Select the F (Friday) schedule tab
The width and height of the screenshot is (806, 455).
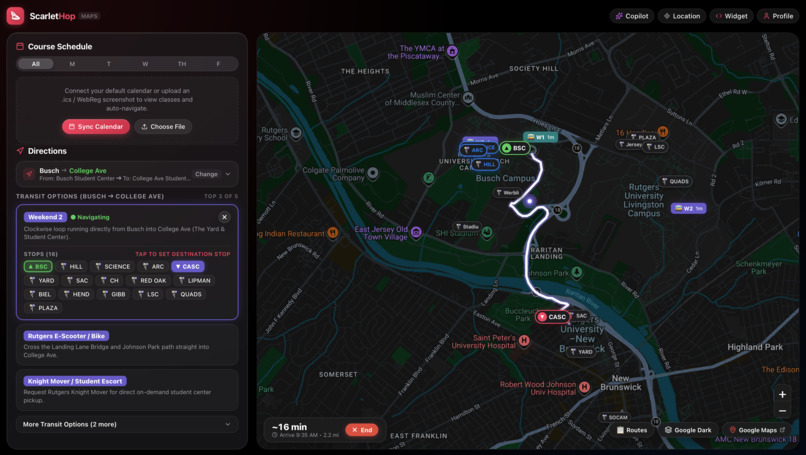click(x=218, y=64)
